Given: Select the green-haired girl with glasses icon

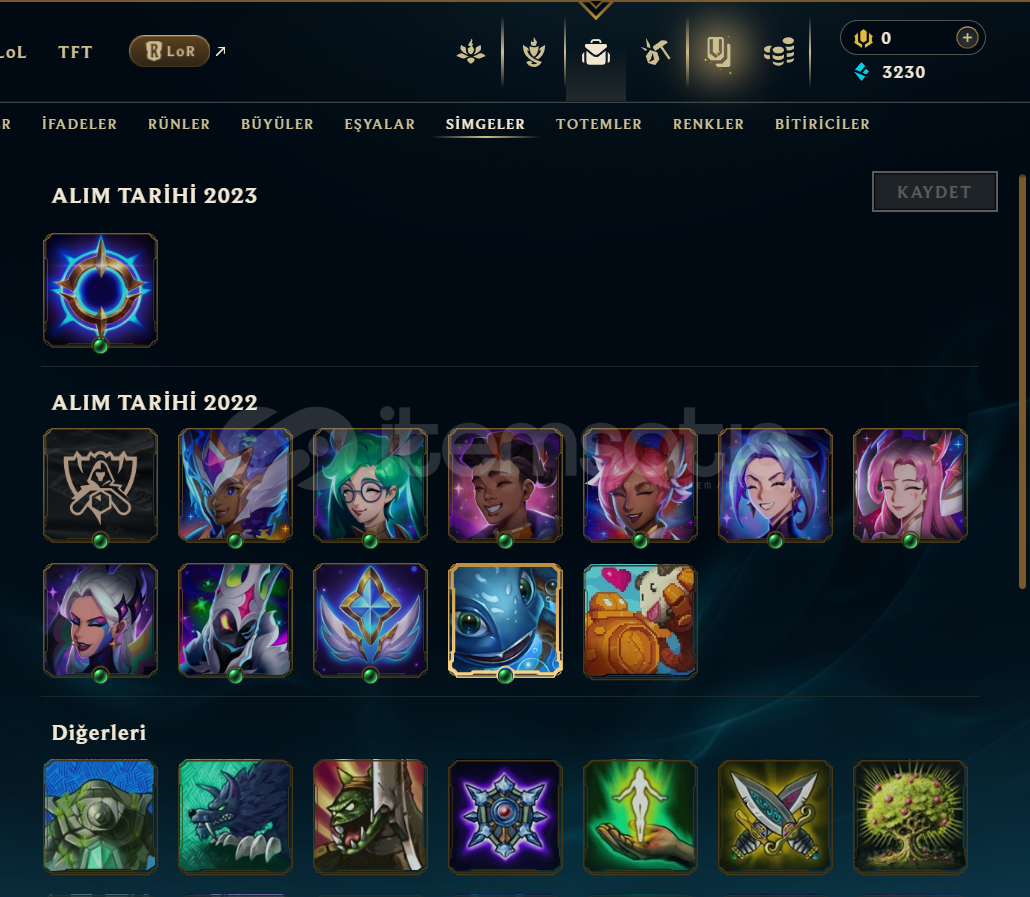Looking at the screenshot, I should [x=370, y=485].
